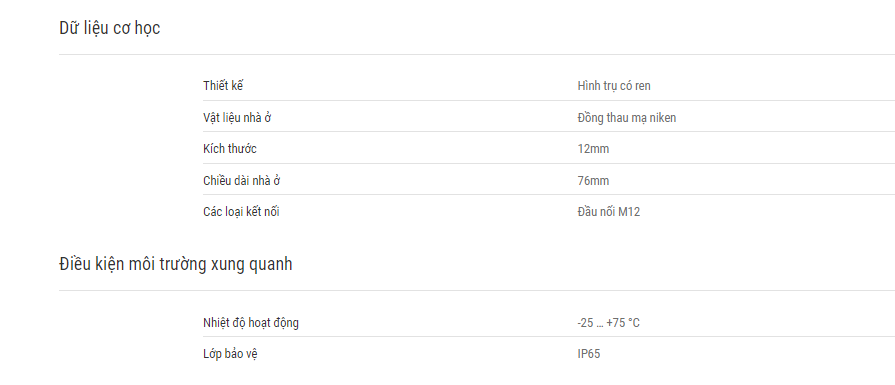Click the '-25 ... +75 °C' temperature value

pyautogui.click(x=608, y=323)
